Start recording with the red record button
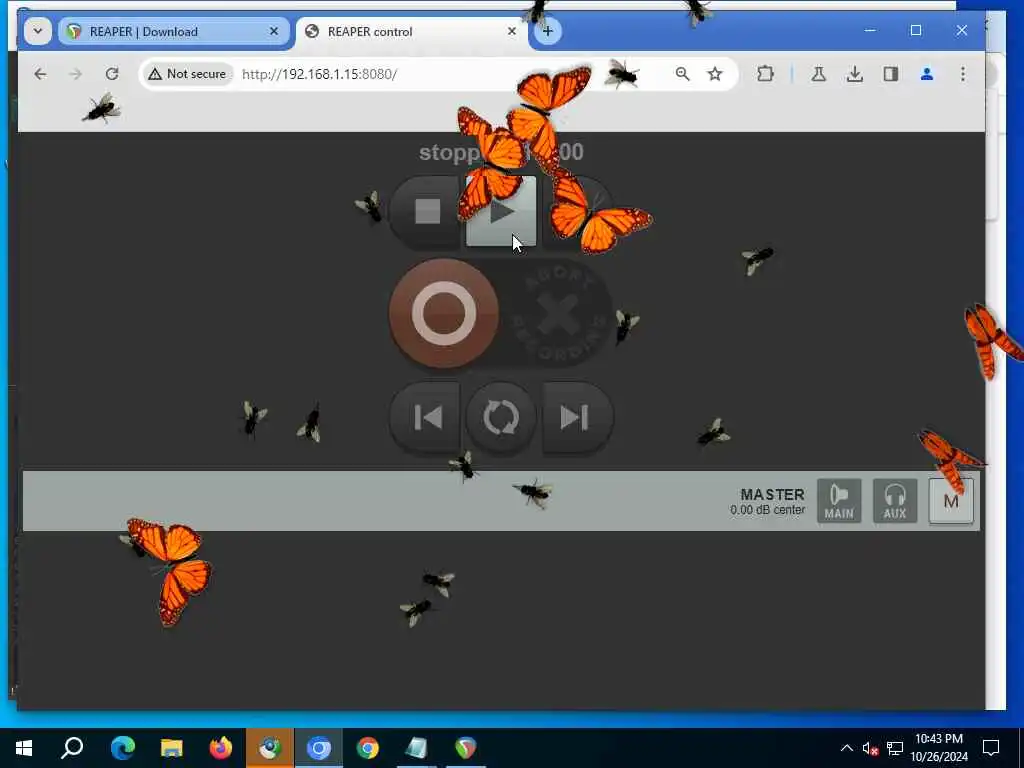 click(443, 313)
